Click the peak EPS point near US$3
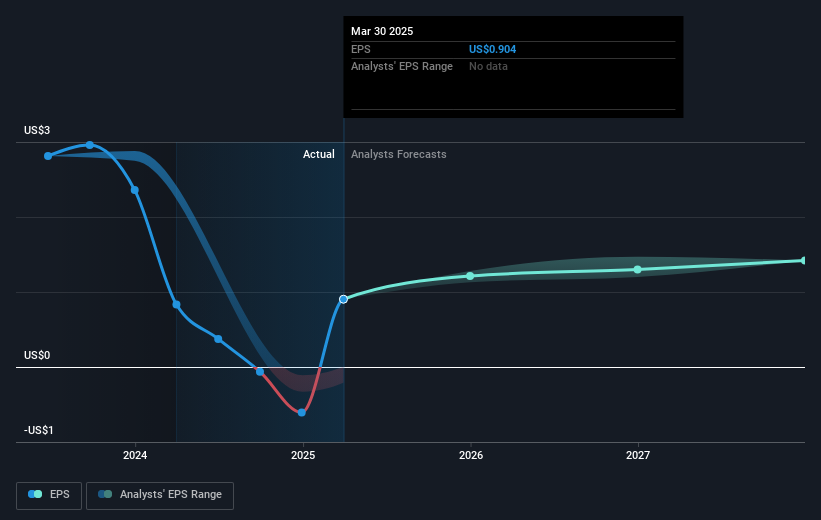 (90, 145)
